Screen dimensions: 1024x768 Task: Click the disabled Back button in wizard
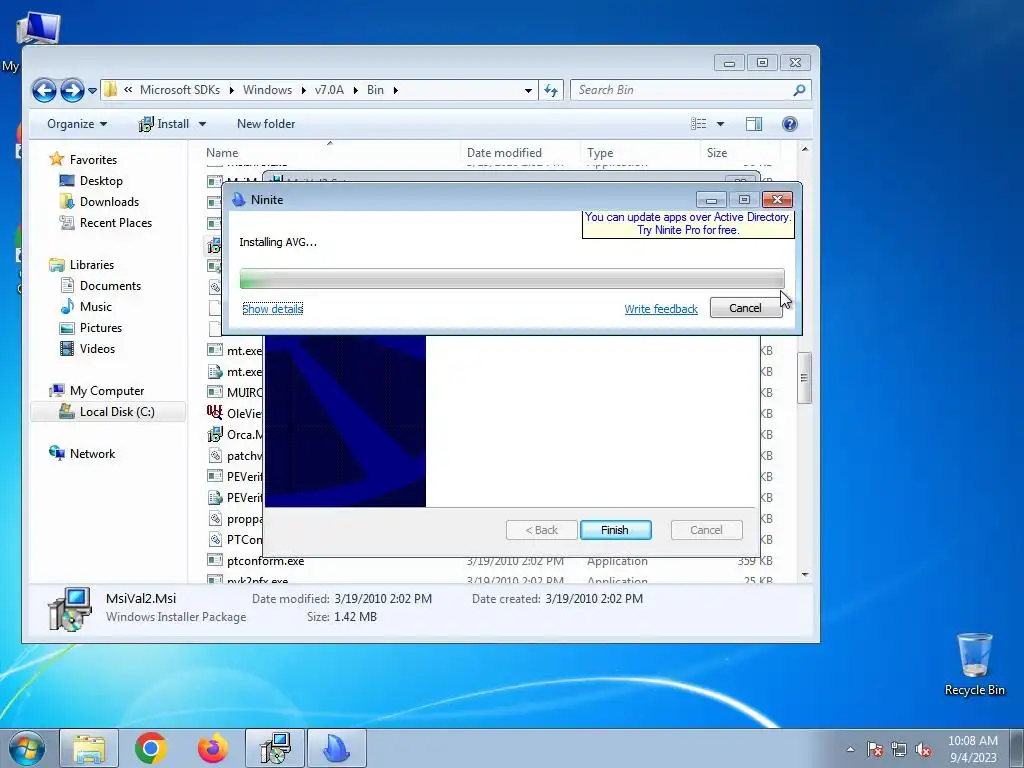541,530
